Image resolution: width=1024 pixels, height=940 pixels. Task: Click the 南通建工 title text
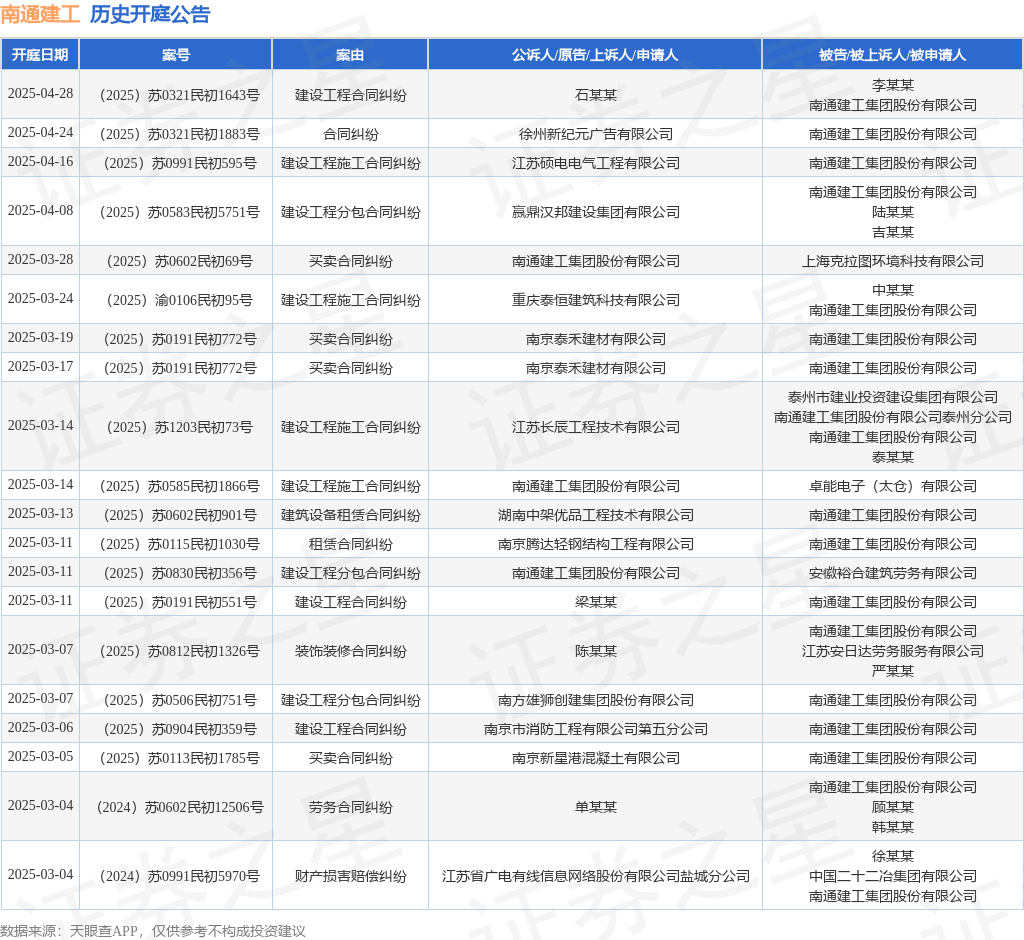(40, 14)
